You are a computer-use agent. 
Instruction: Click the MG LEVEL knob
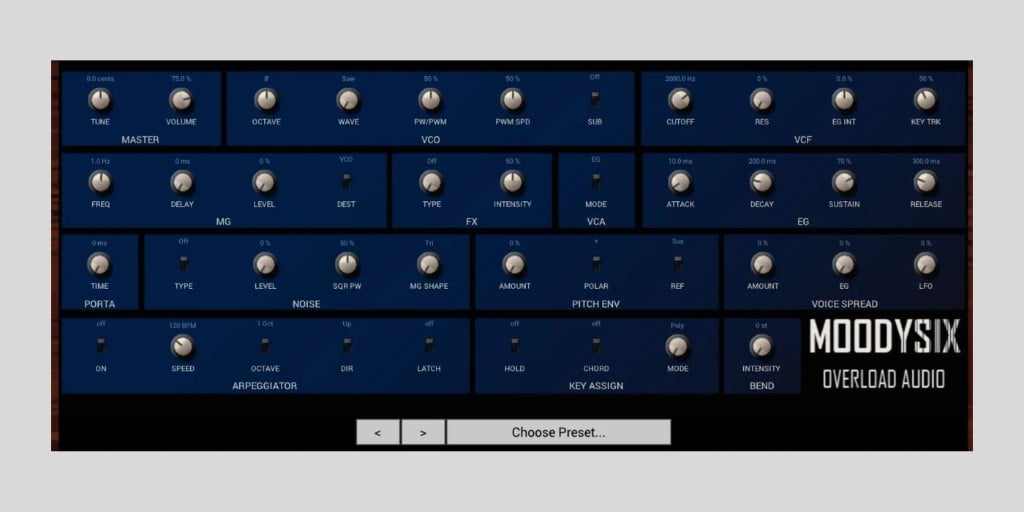(264, 182)
